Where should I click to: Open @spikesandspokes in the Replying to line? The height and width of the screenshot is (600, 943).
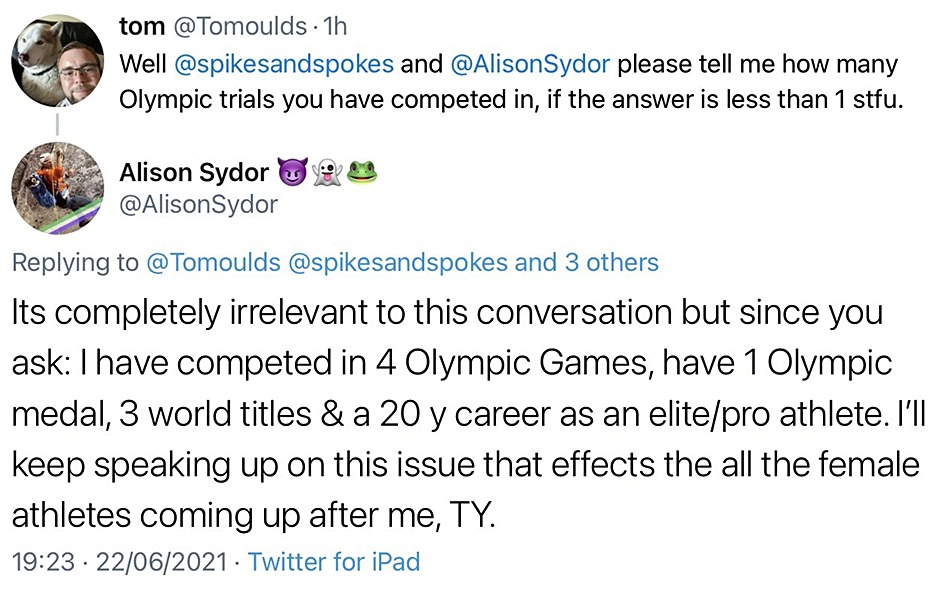pyautogui.click(x=396, y=263)
